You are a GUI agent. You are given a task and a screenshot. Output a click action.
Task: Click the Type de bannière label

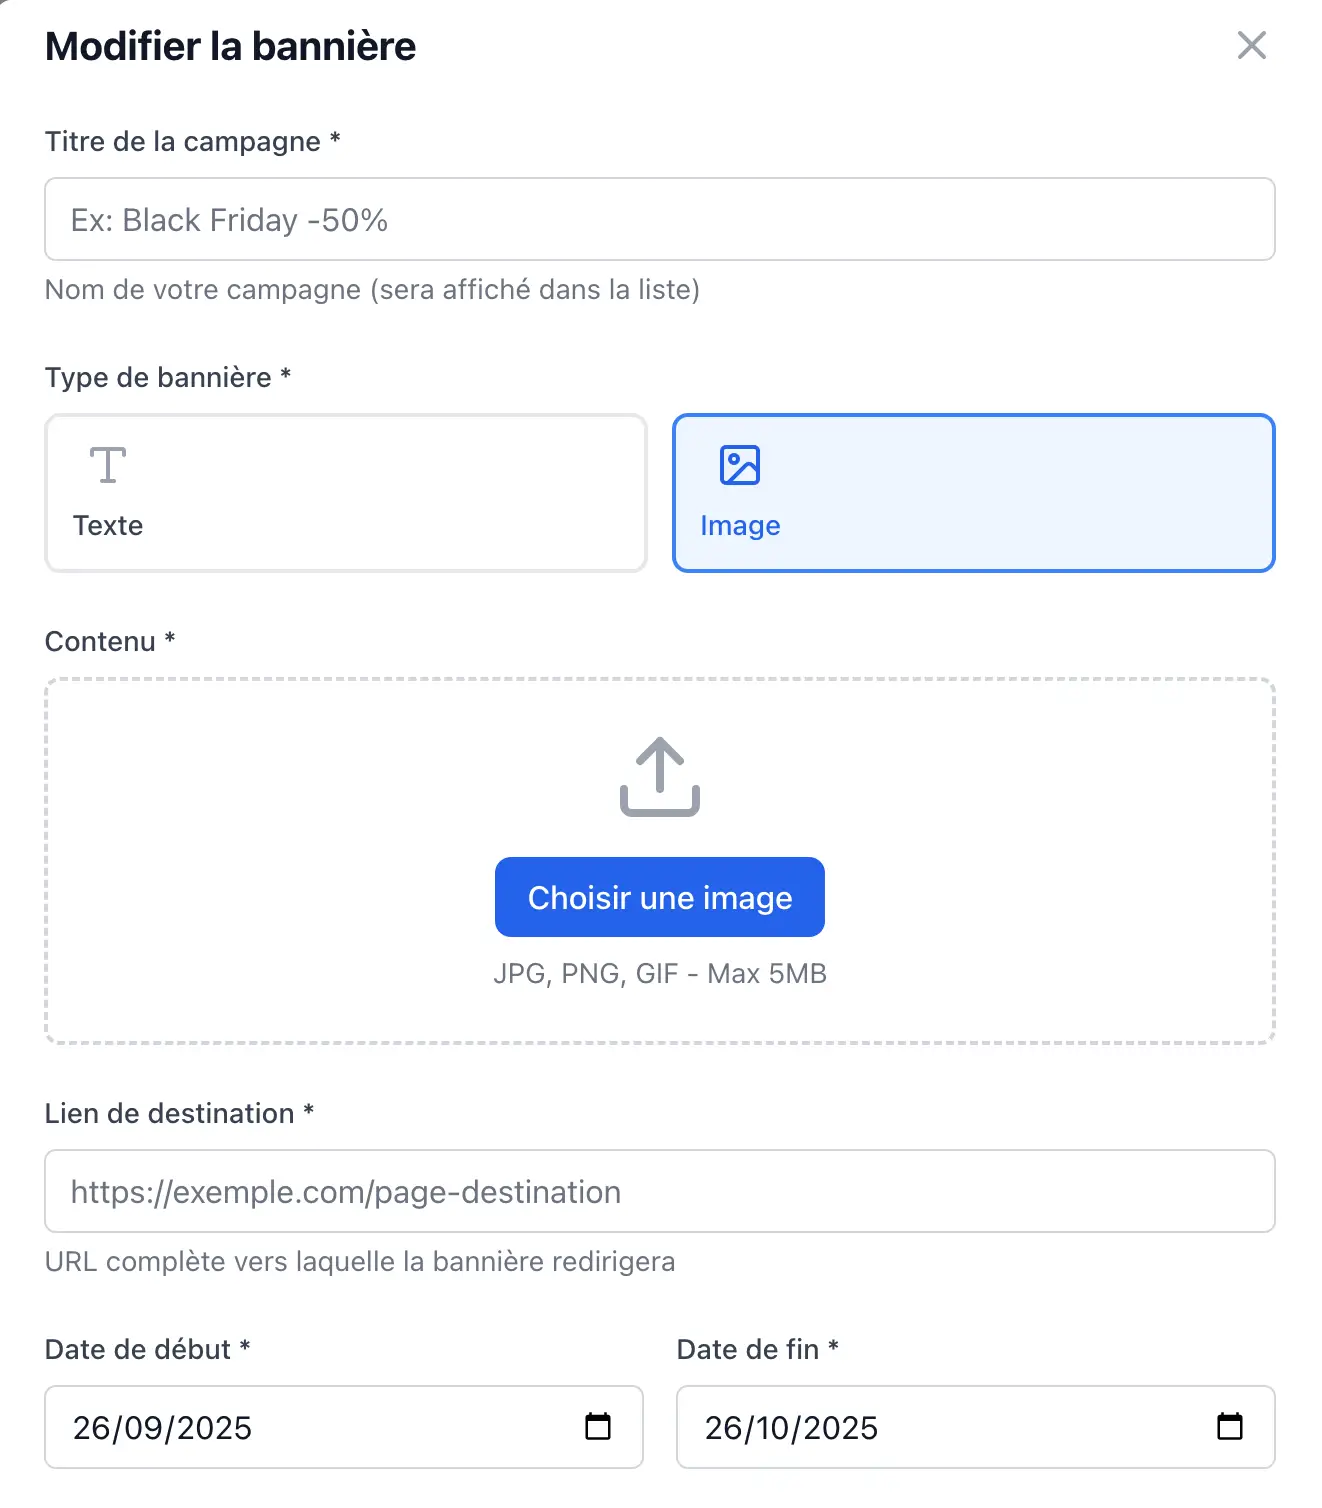(x=158, y=377)
